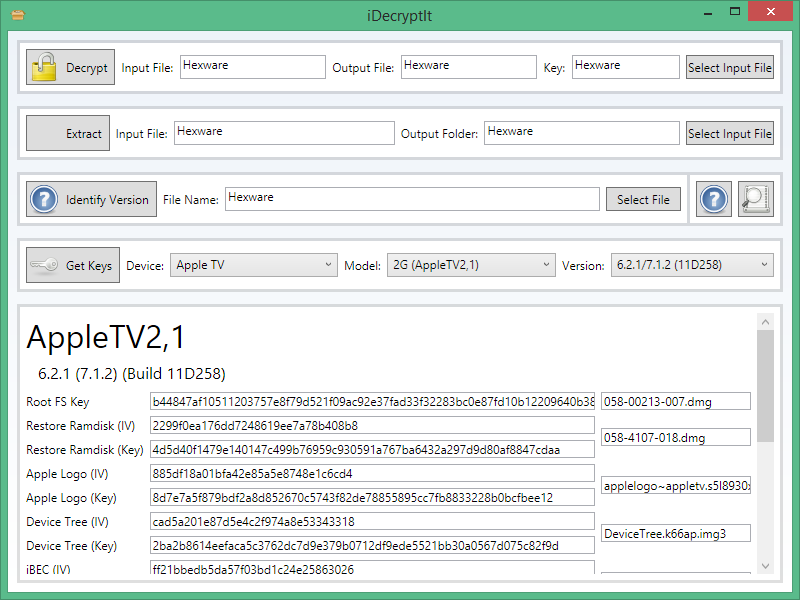
Task: Click the Decrypt Output File text field
Action: point(468,67)
